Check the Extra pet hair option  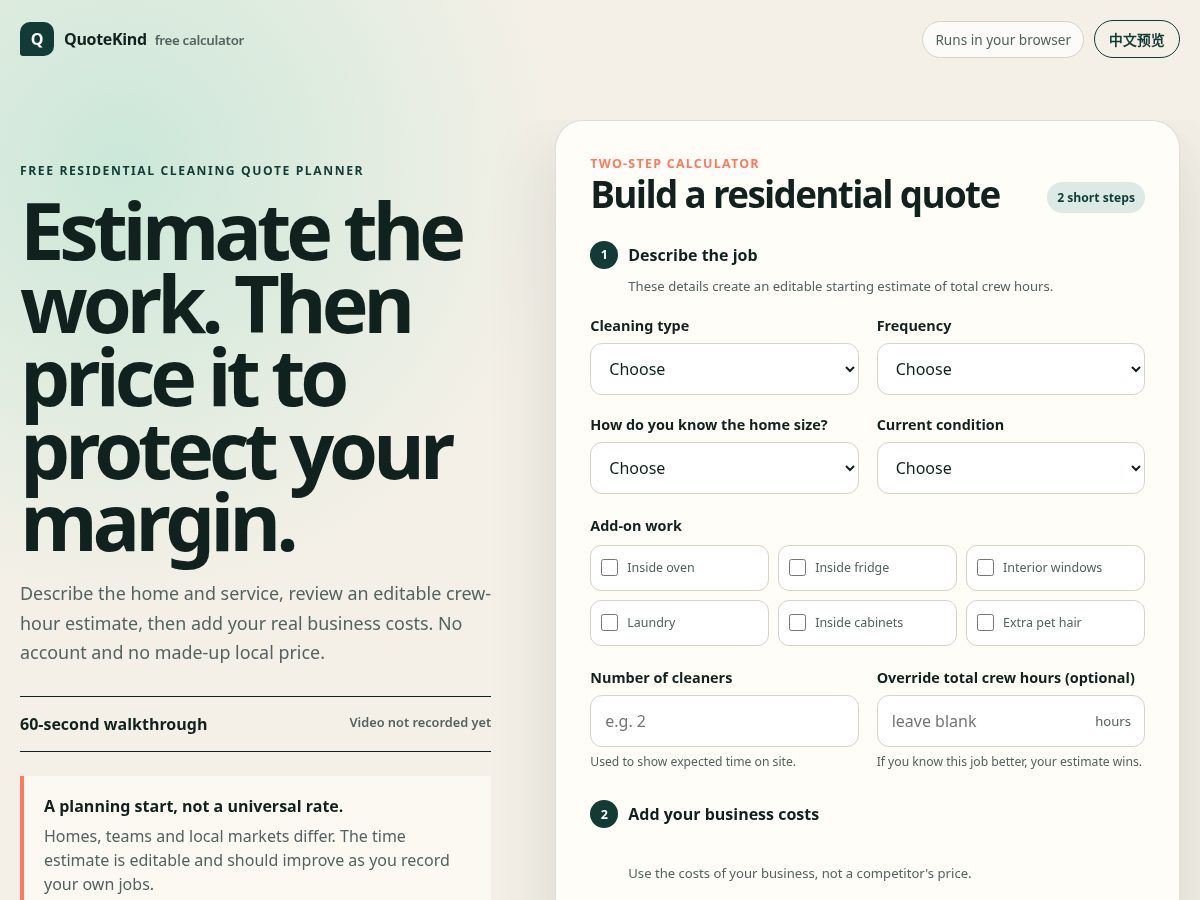[985, 622]
